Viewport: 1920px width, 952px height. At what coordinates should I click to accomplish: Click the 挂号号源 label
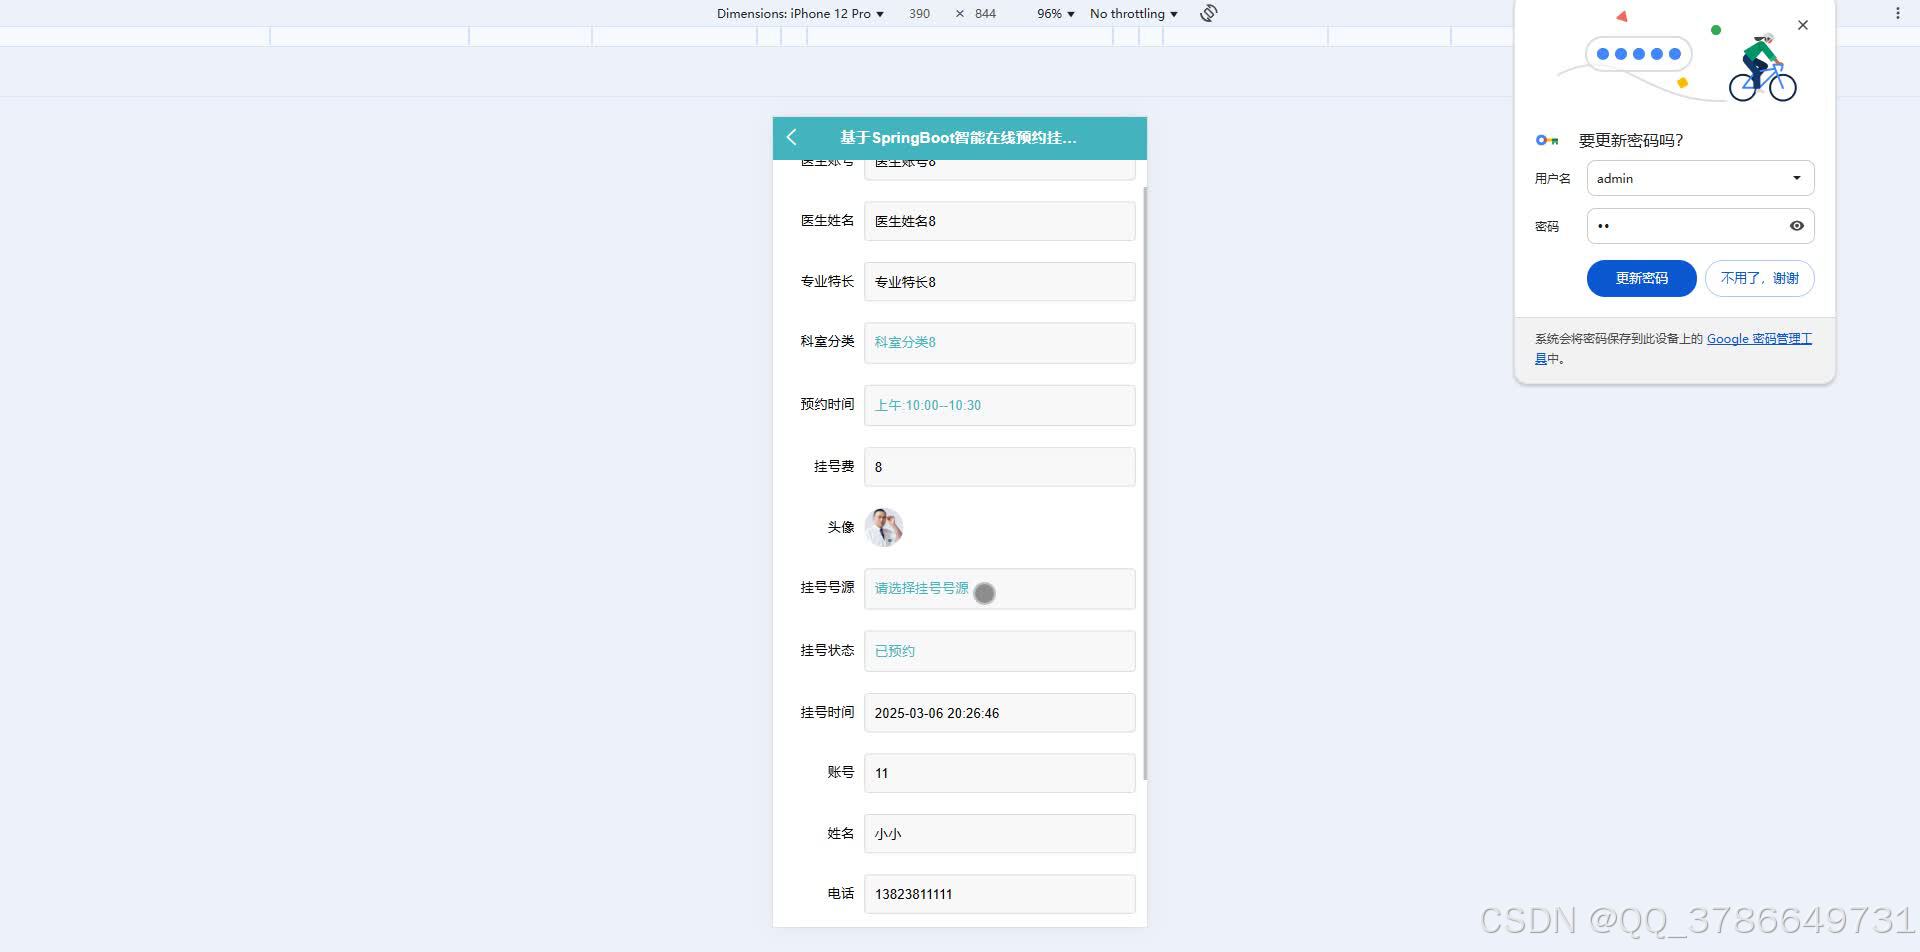827,587
